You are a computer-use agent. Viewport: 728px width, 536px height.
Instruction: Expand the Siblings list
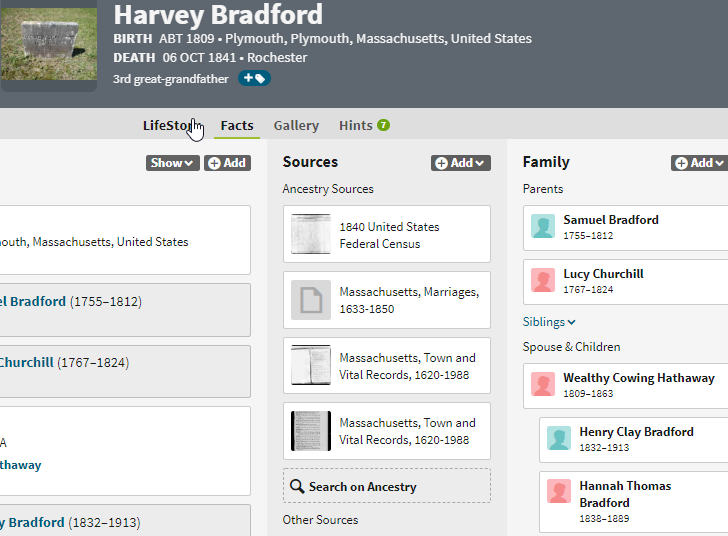click(549, 322)
